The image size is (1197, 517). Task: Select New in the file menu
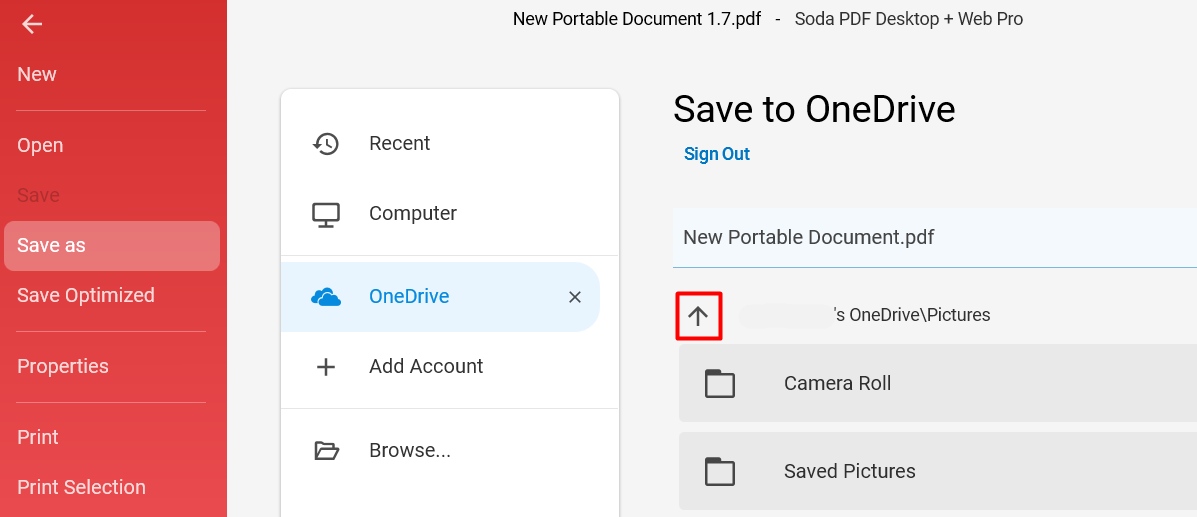click(37, 75)
